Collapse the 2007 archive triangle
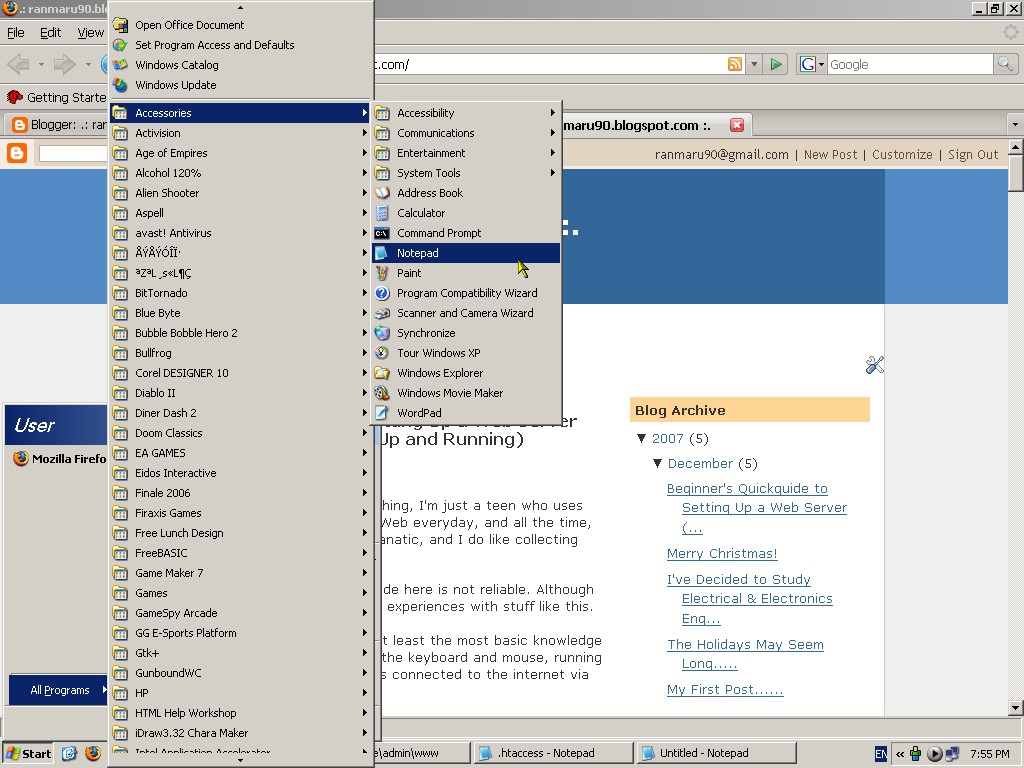Viewport: 1024px width, 768px height. (x=641, y=438)
